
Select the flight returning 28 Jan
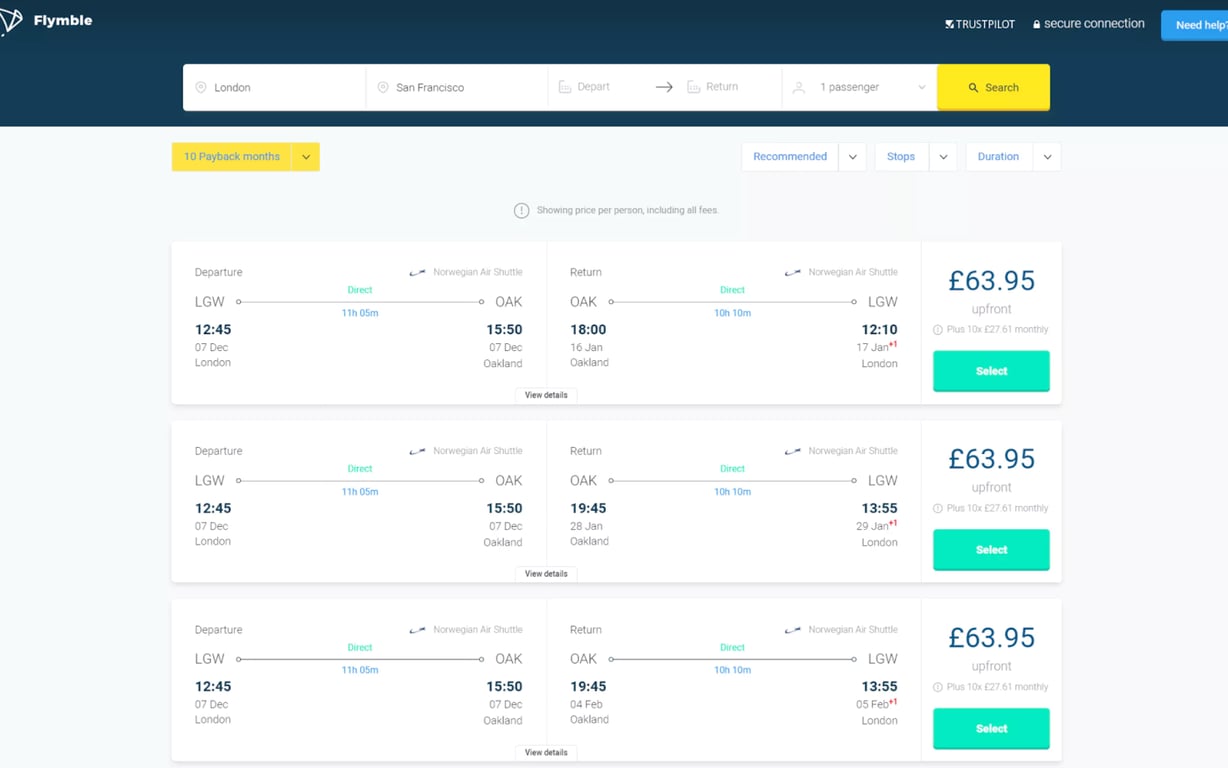[x=991, y=550]
